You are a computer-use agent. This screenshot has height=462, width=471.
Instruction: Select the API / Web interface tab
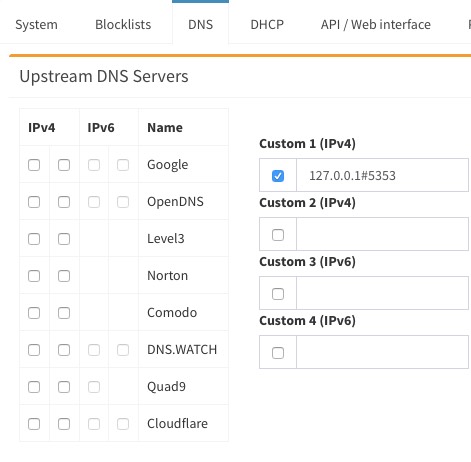coord(376,25)
